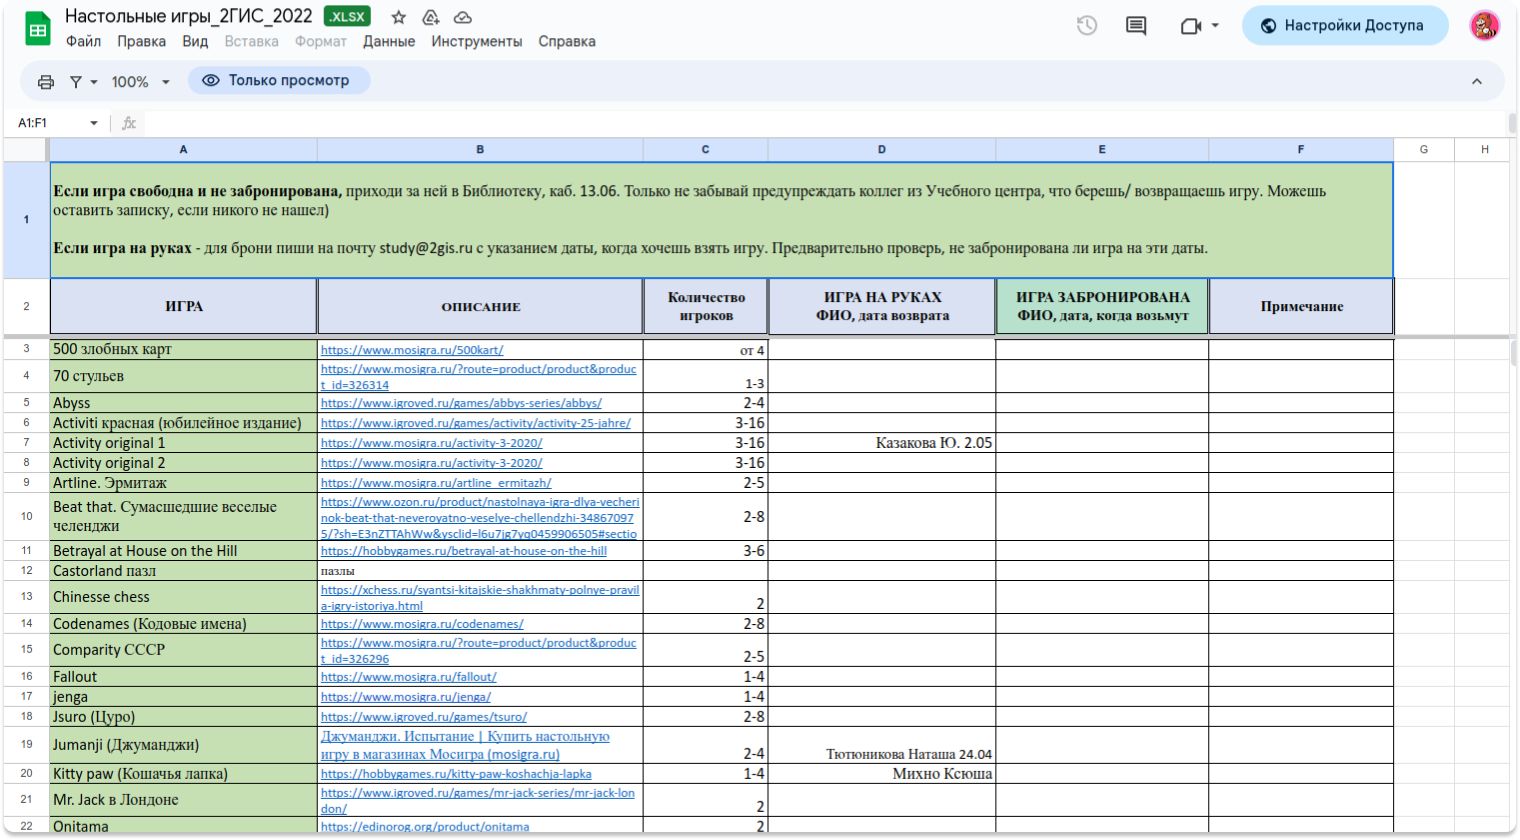The height and width of the screenshot is (840, 1520).
Task: Select the Castorland пазл cell
Action: 184,571
